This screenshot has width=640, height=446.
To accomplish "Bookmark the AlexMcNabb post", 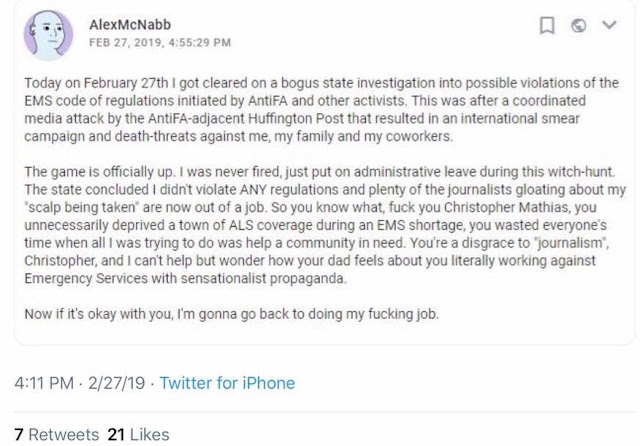I will [547, 25].
